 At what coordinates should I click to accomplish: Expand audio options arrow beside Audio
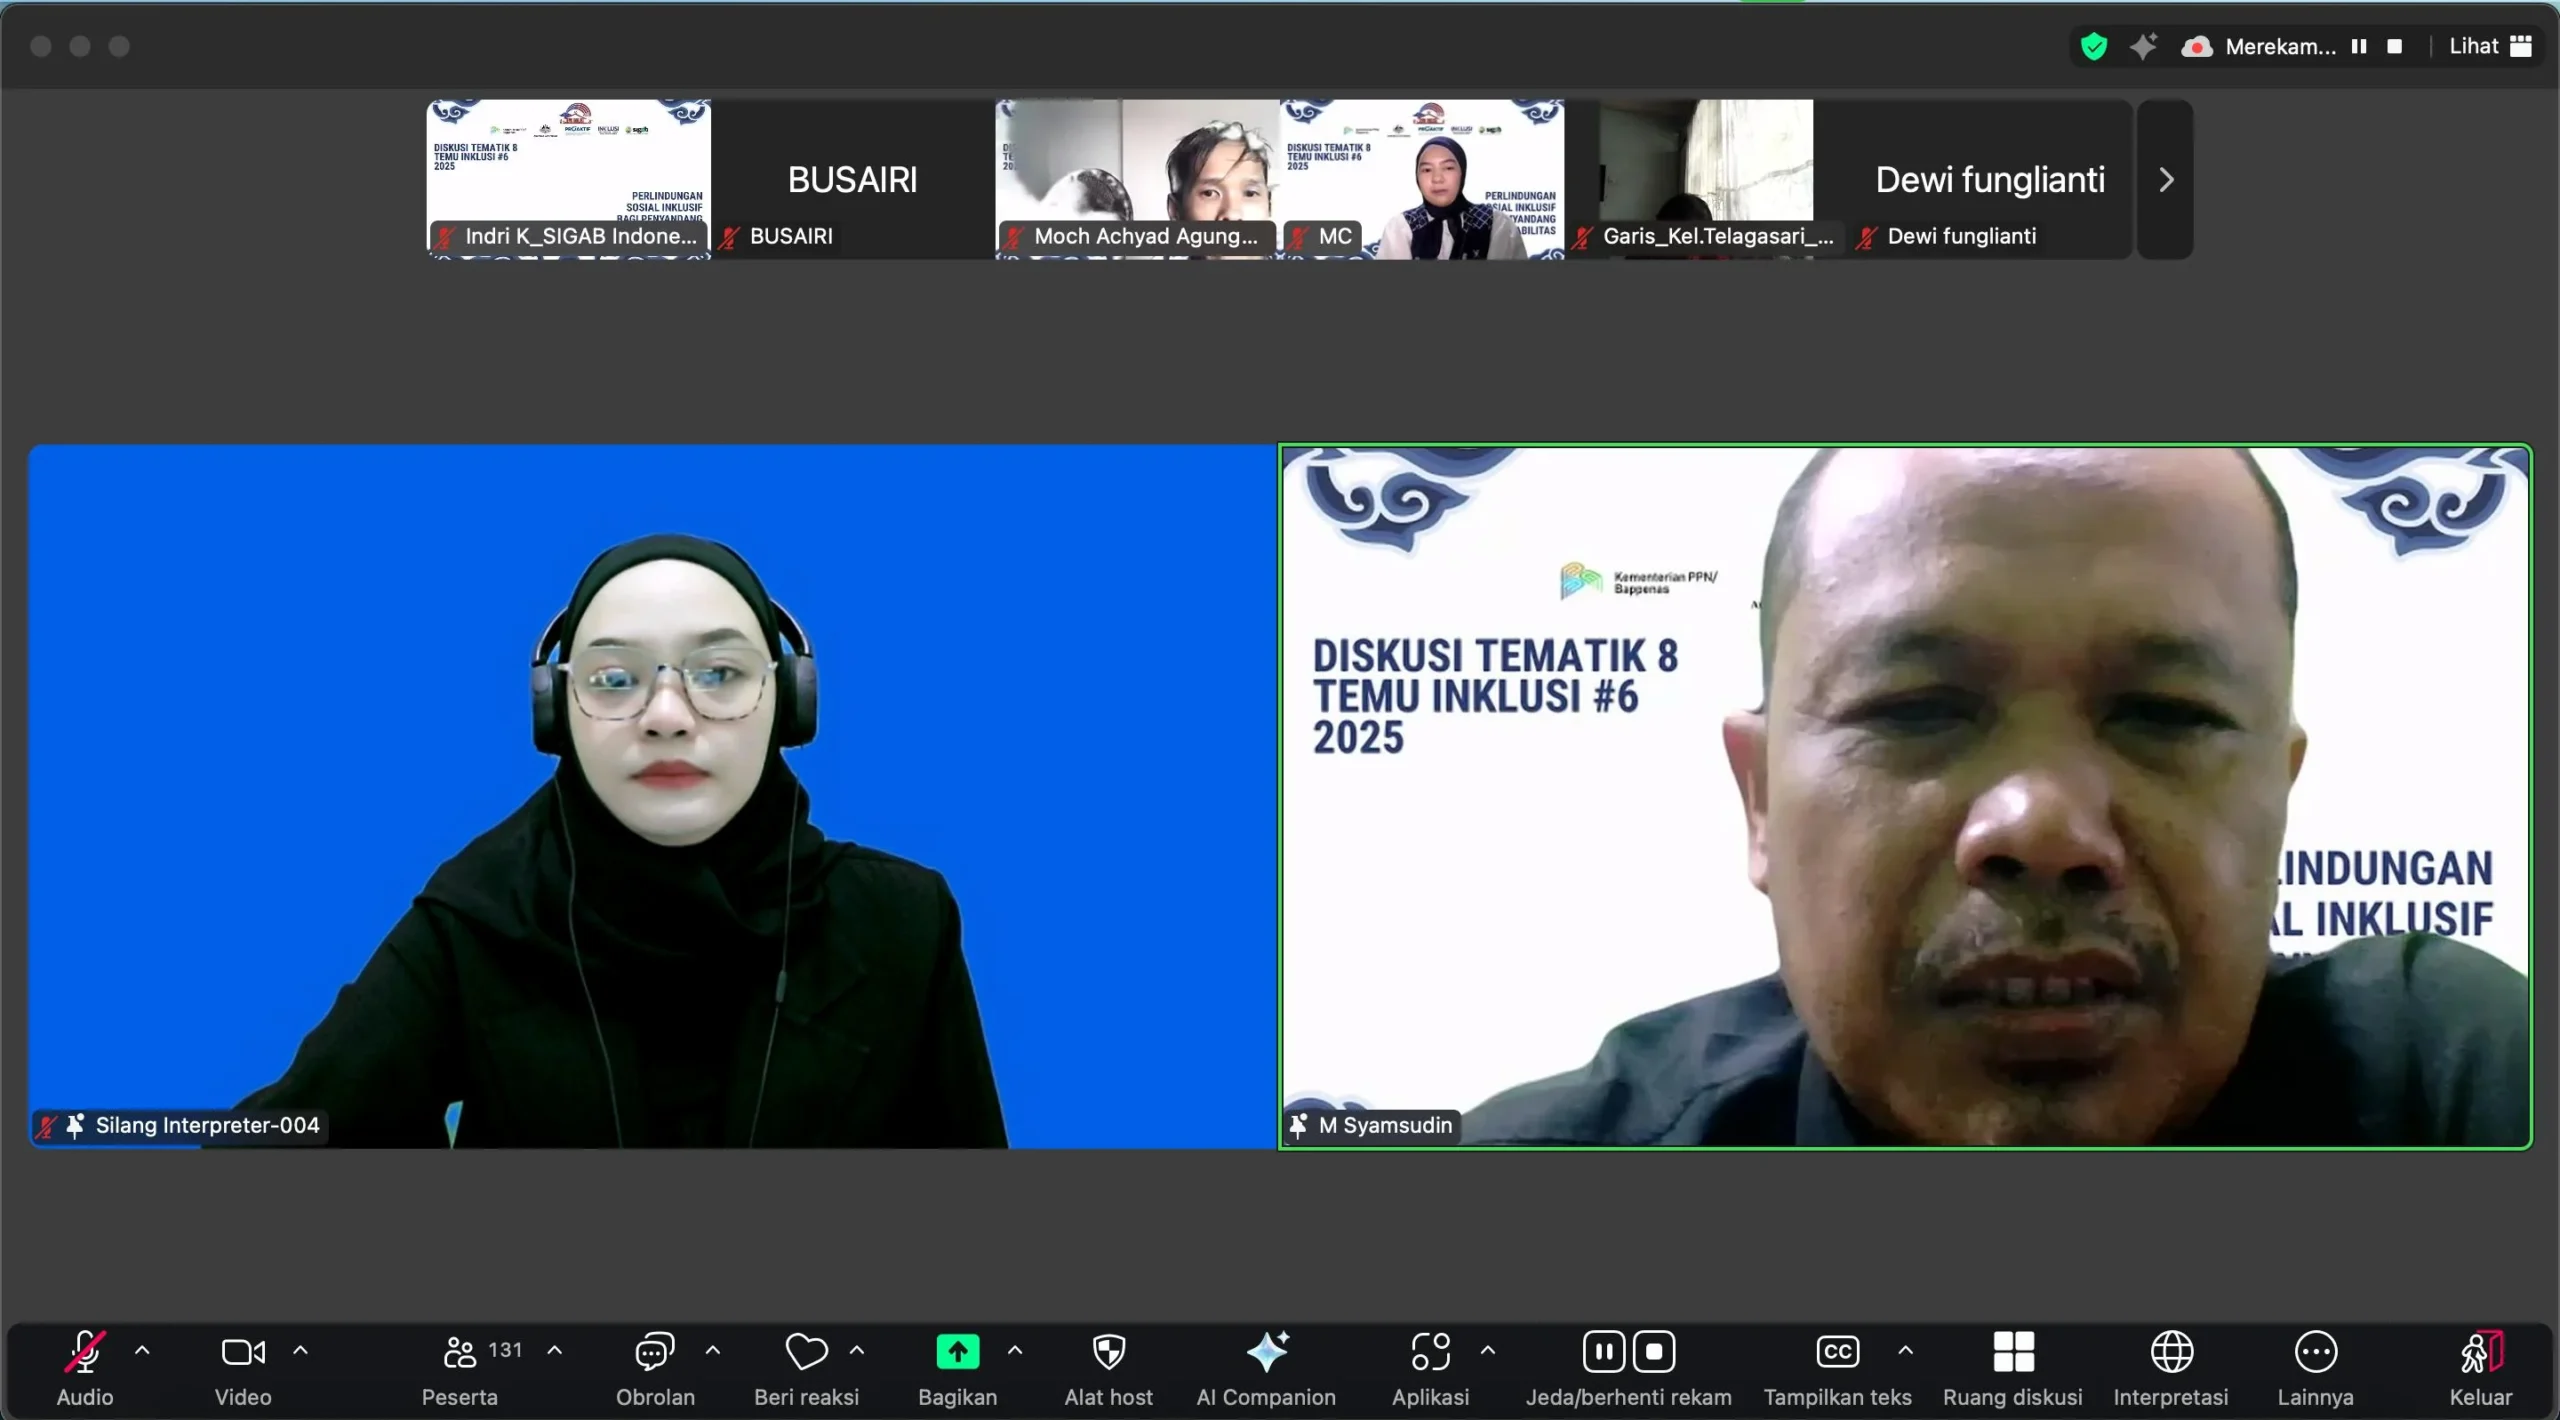coord(142,1350)
